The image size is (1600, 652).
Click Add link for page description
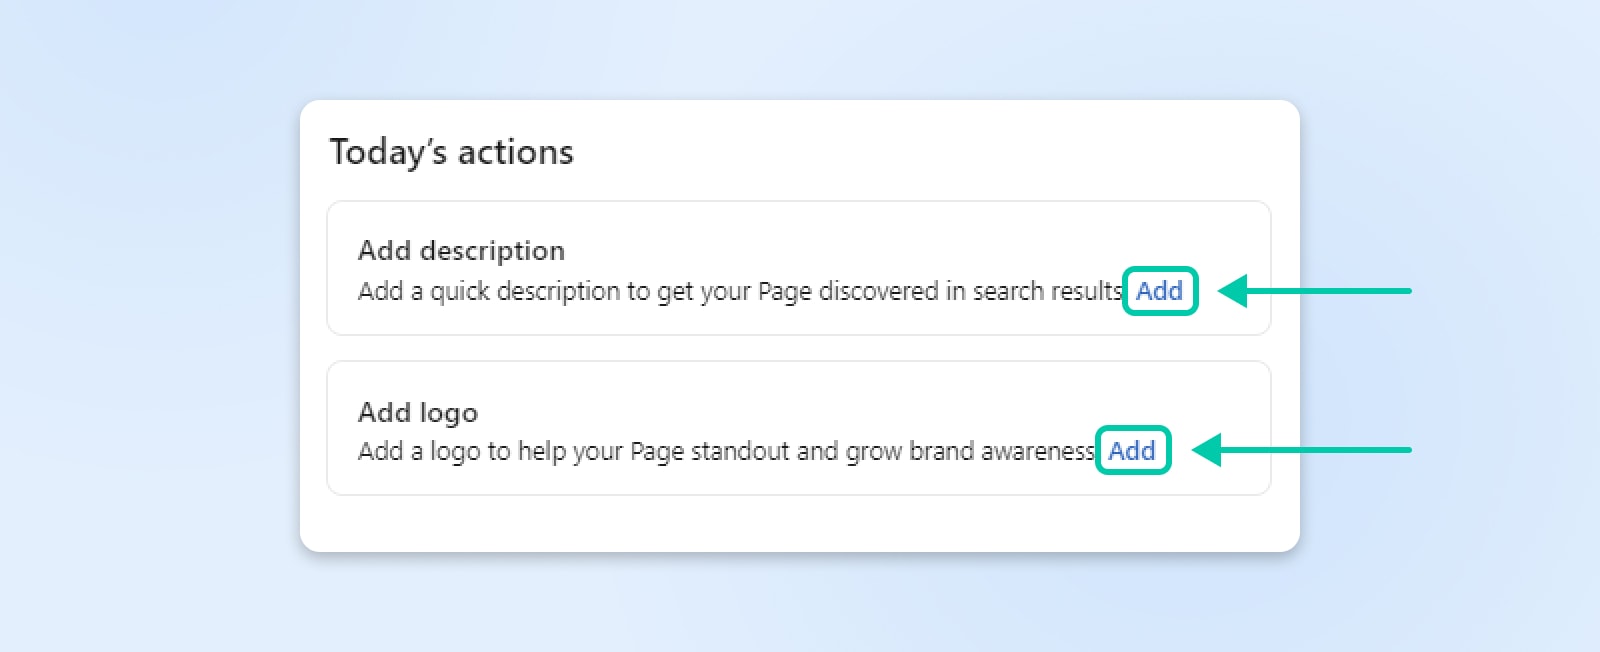1159,291
